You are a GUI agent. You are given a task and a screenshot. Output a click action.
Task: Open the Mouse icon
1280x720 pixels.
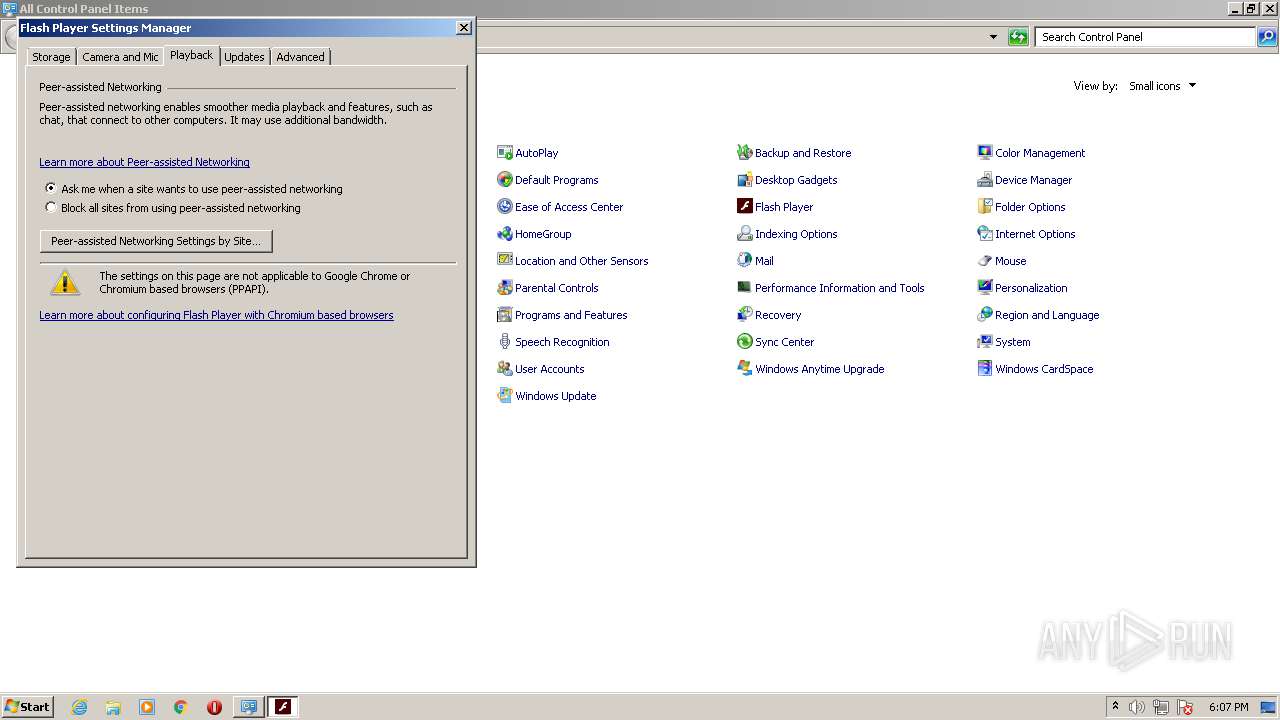[x=1001, y=261]
